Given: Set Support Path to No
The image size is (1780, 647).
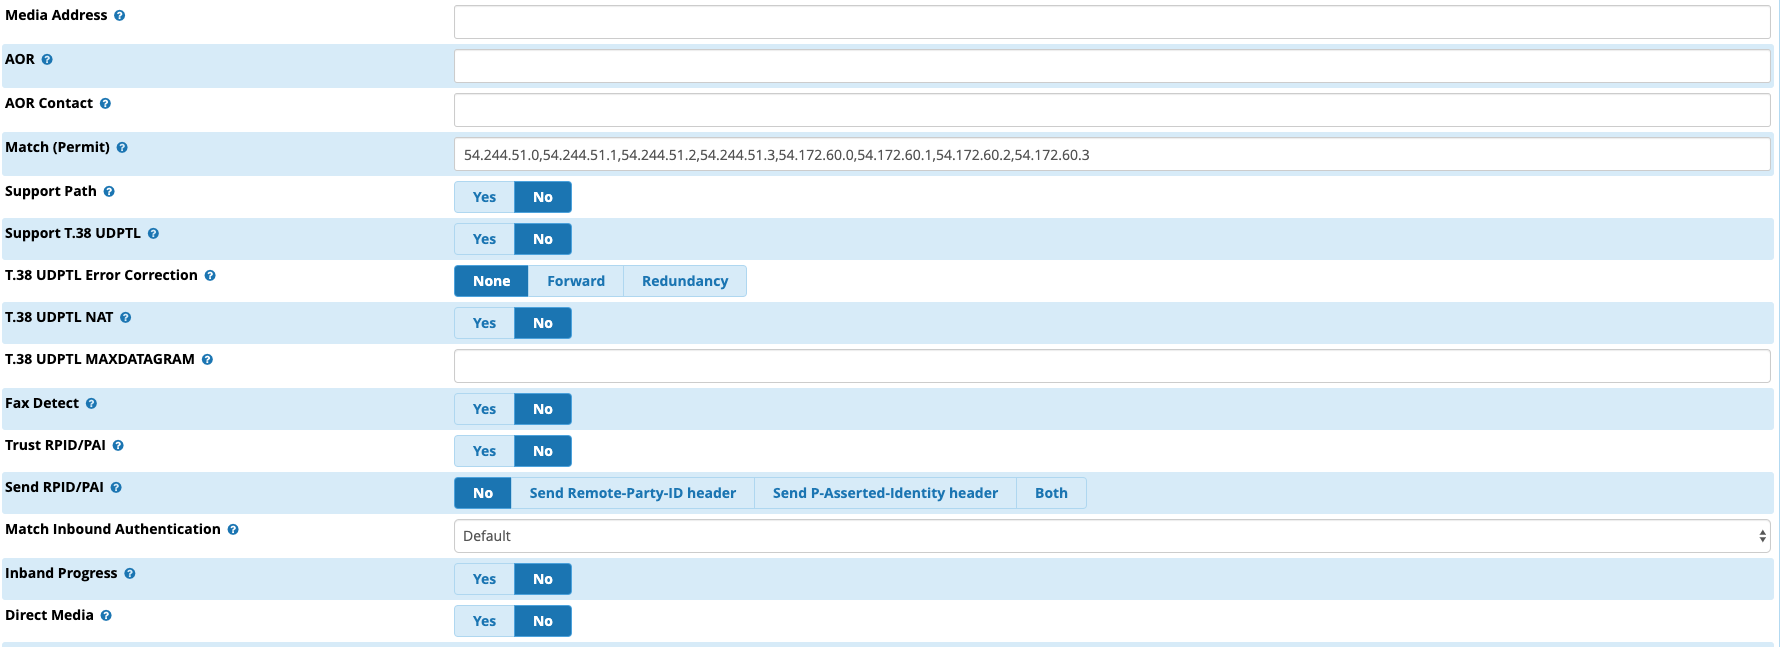Looking at the screenshot, I should pyautogui.click(x=543, y=197).
